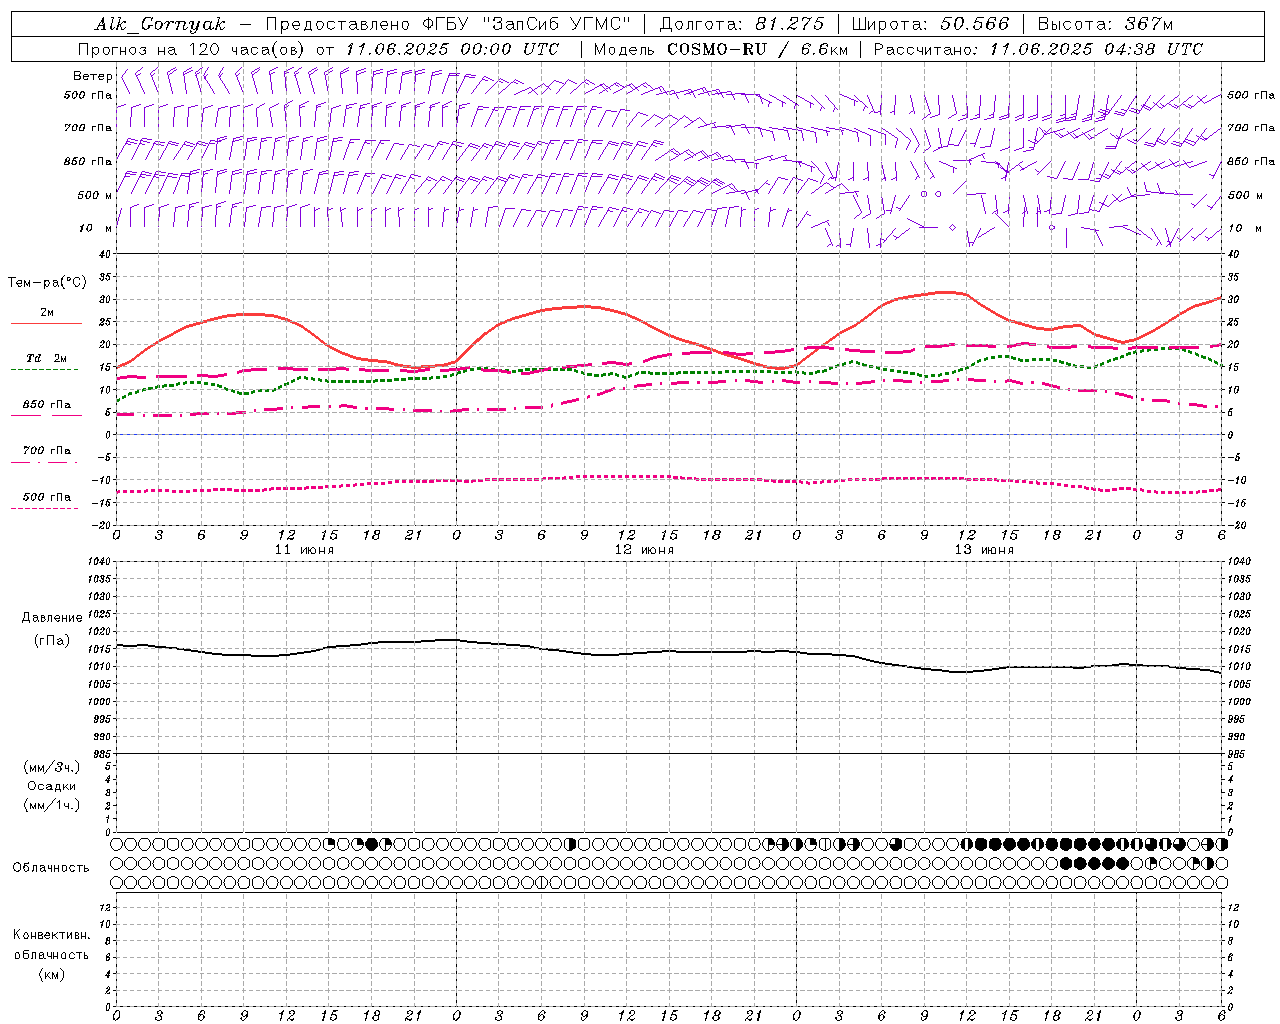Click the (мм/3ч.) precipitation unit label
1280x1024 pixels.
[52, 767]
